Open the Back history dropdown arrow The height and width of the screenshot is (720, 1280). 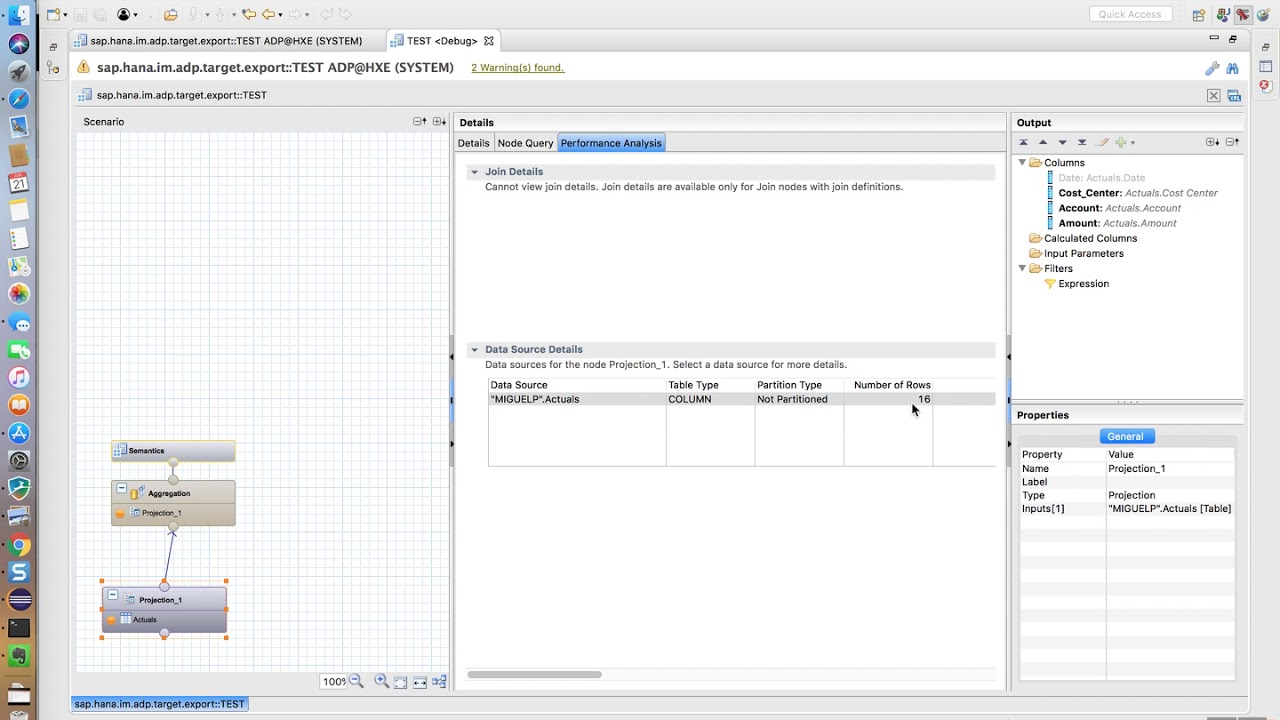click(280, 15)
